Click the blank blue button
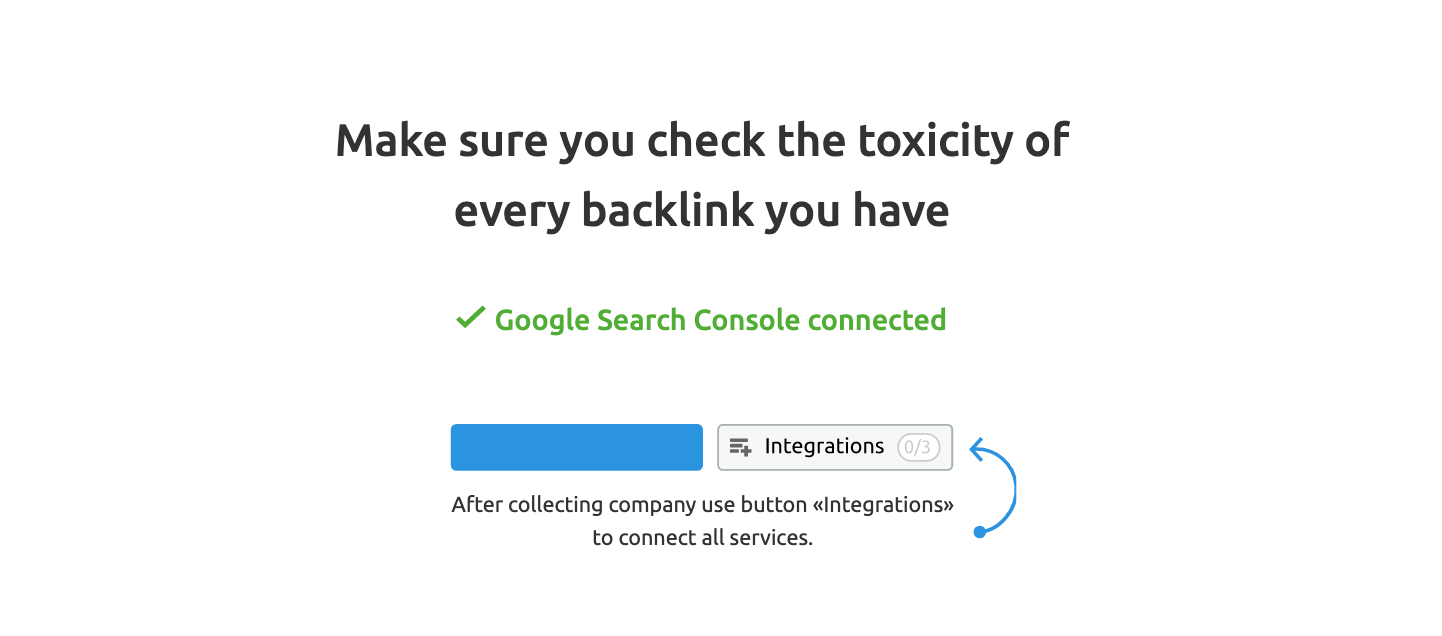Screen dimensions: 1442x636 coord(577,447)
